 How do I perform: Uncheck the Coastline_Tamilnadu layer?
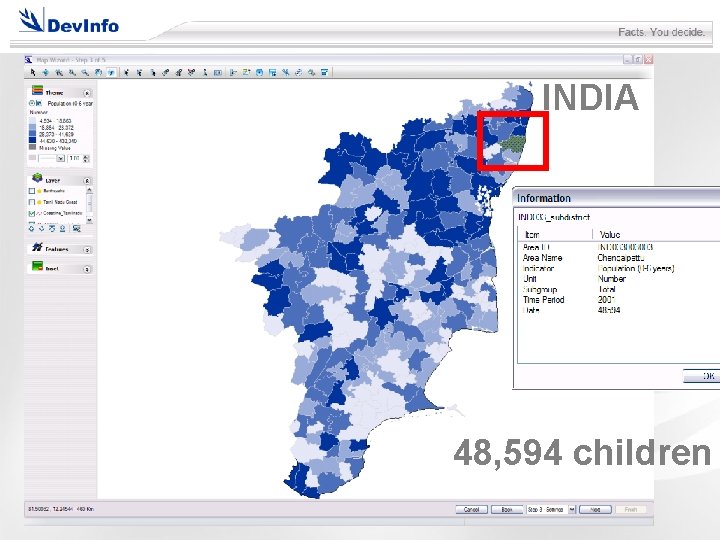32,214
